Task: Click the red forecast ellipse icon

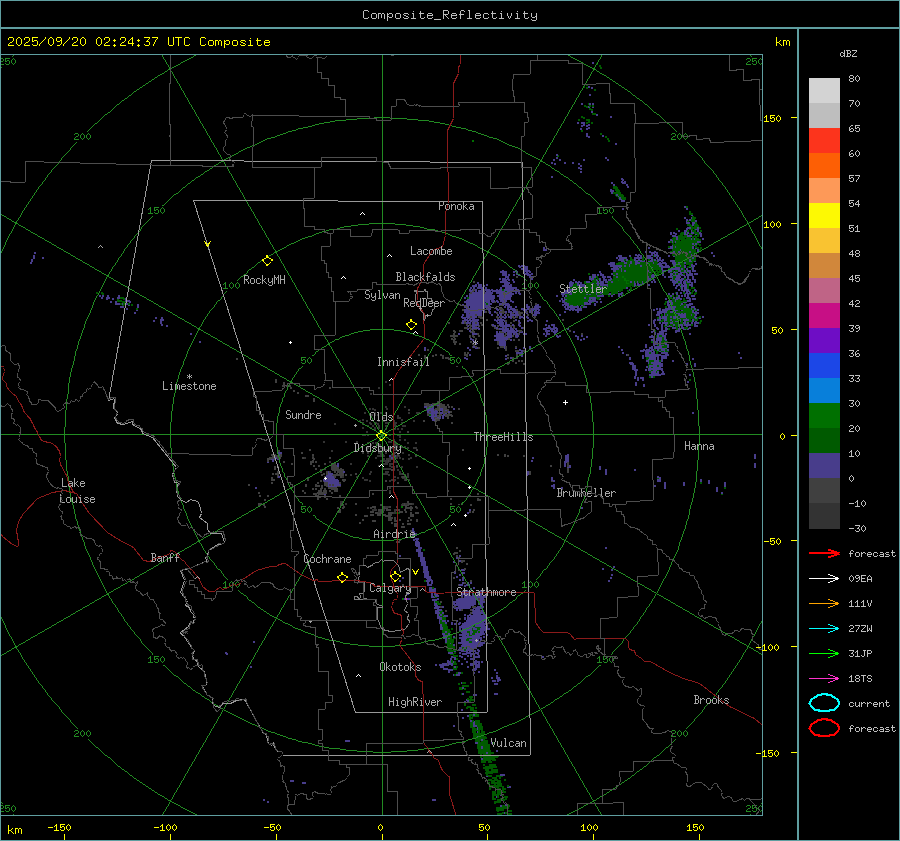Action: 824,728
